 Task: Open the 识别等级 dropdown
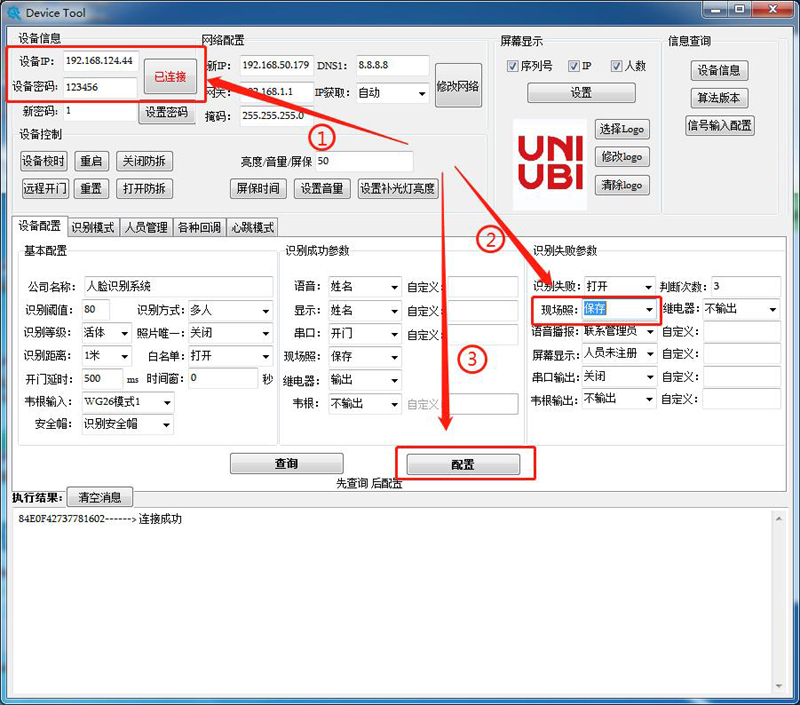point(106,333)
